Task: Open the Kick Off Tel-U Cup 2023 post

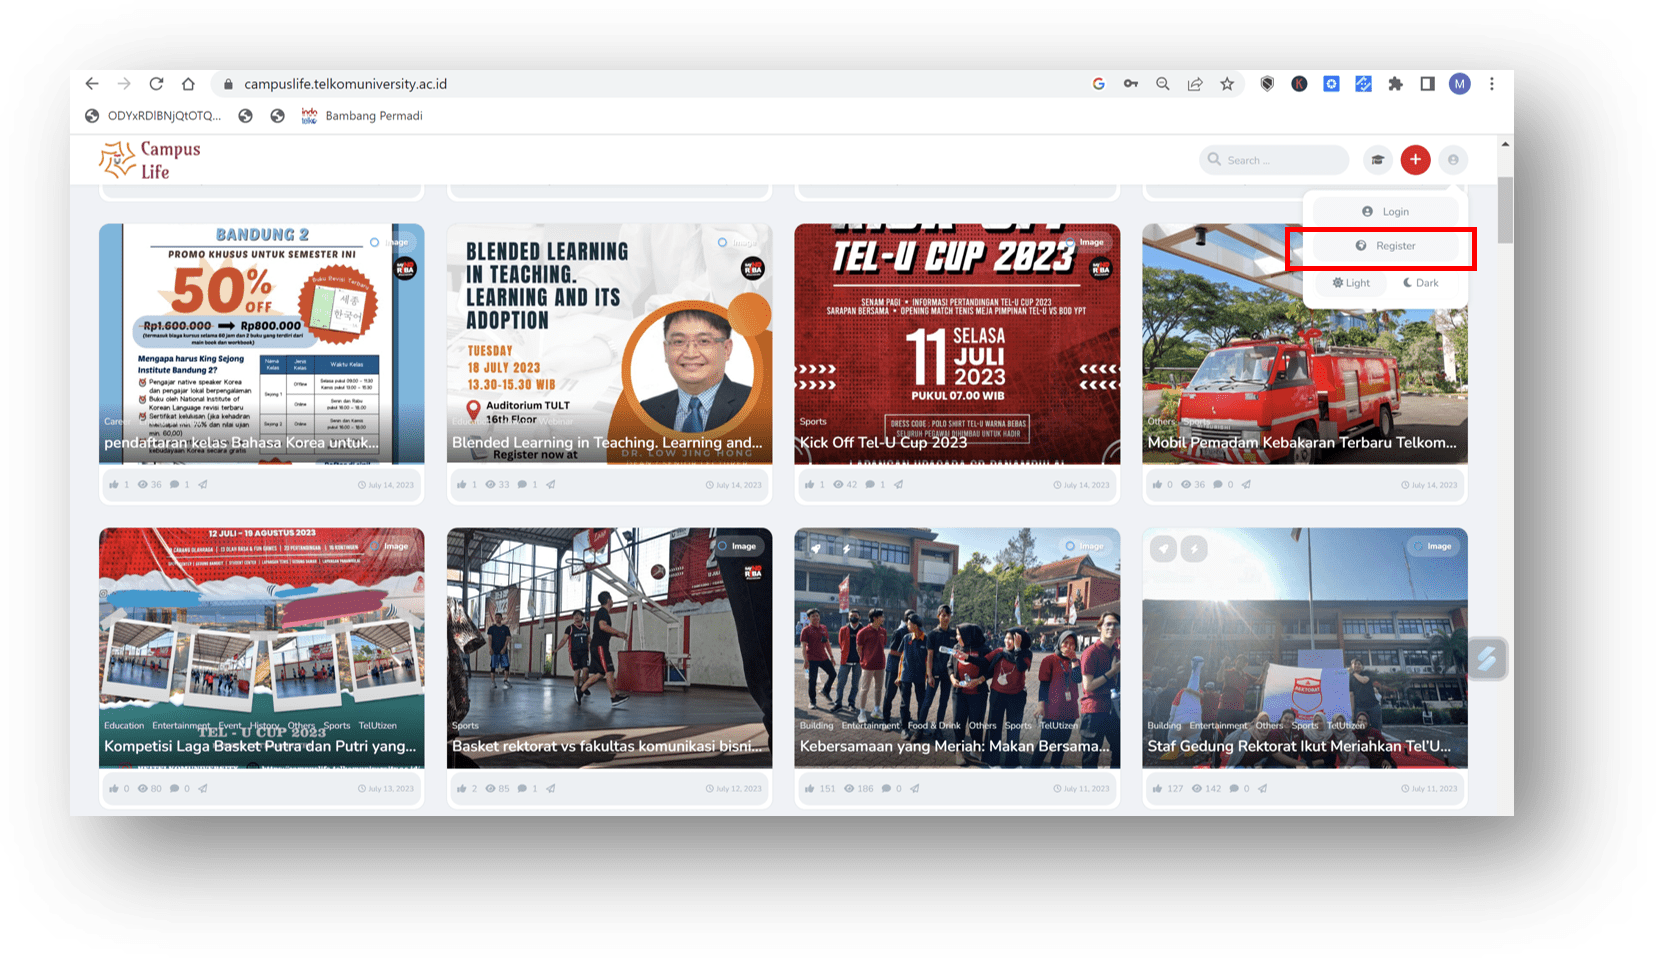Action: (883, 442)
